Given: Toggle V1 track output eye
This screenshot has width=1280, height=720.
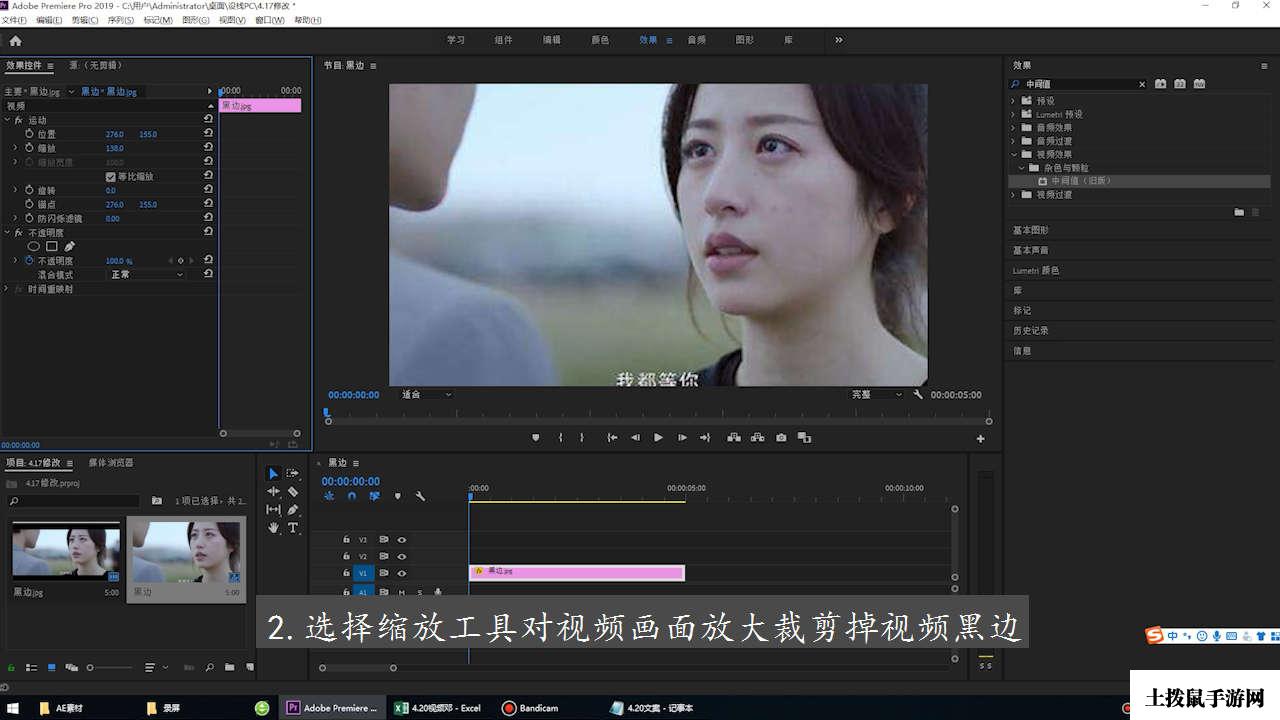Looking at the screenshot, I should coord(402,573).
